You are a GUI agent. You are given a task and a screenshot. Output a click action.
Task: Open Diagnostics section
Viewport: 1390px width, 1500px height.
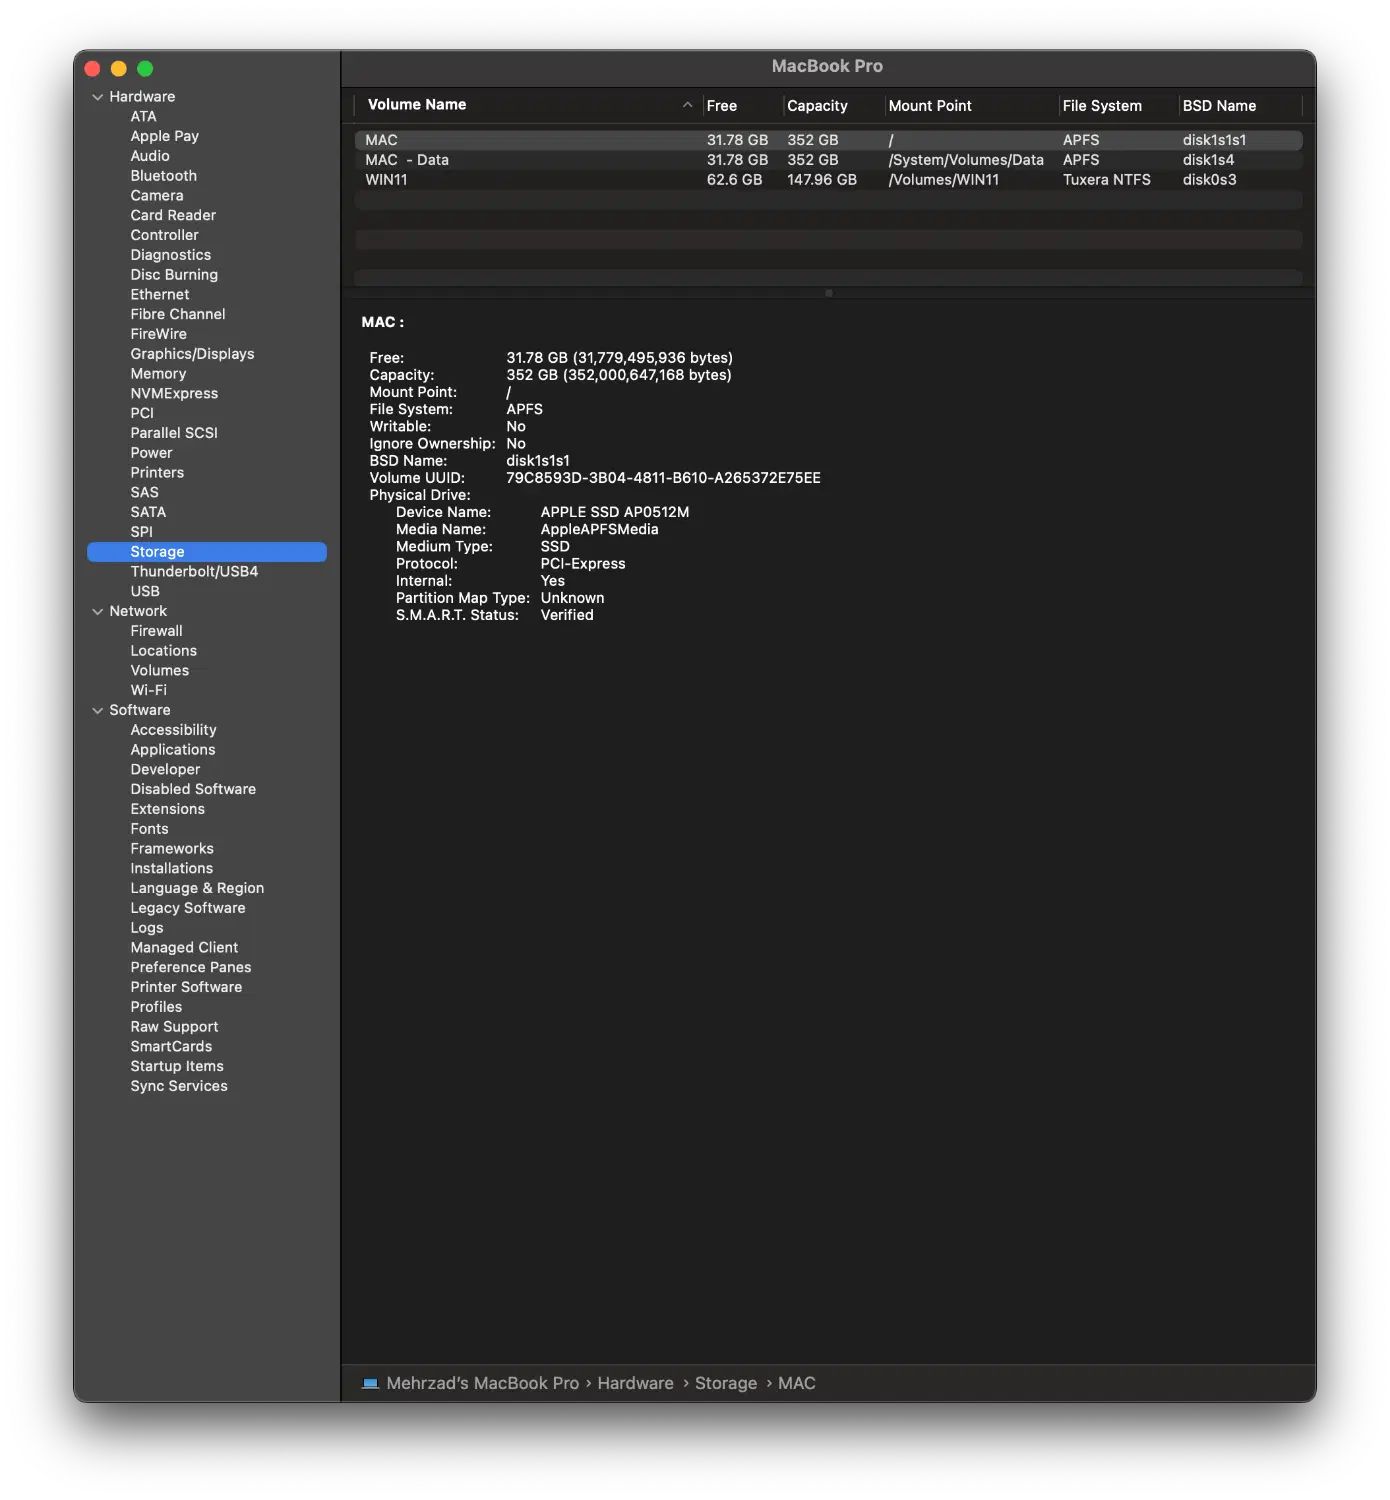pos(170,255)
